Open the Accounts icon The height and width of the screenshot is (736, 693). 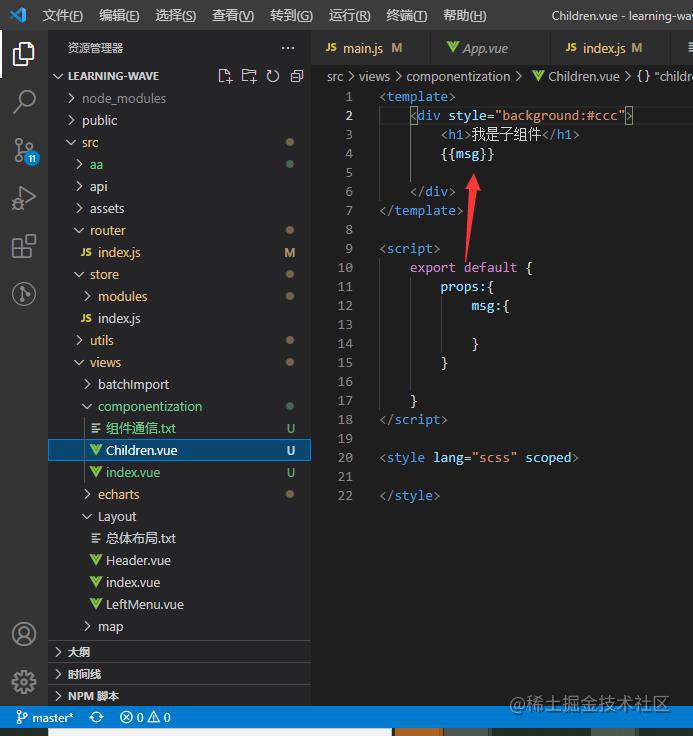(x=24, y=634)
